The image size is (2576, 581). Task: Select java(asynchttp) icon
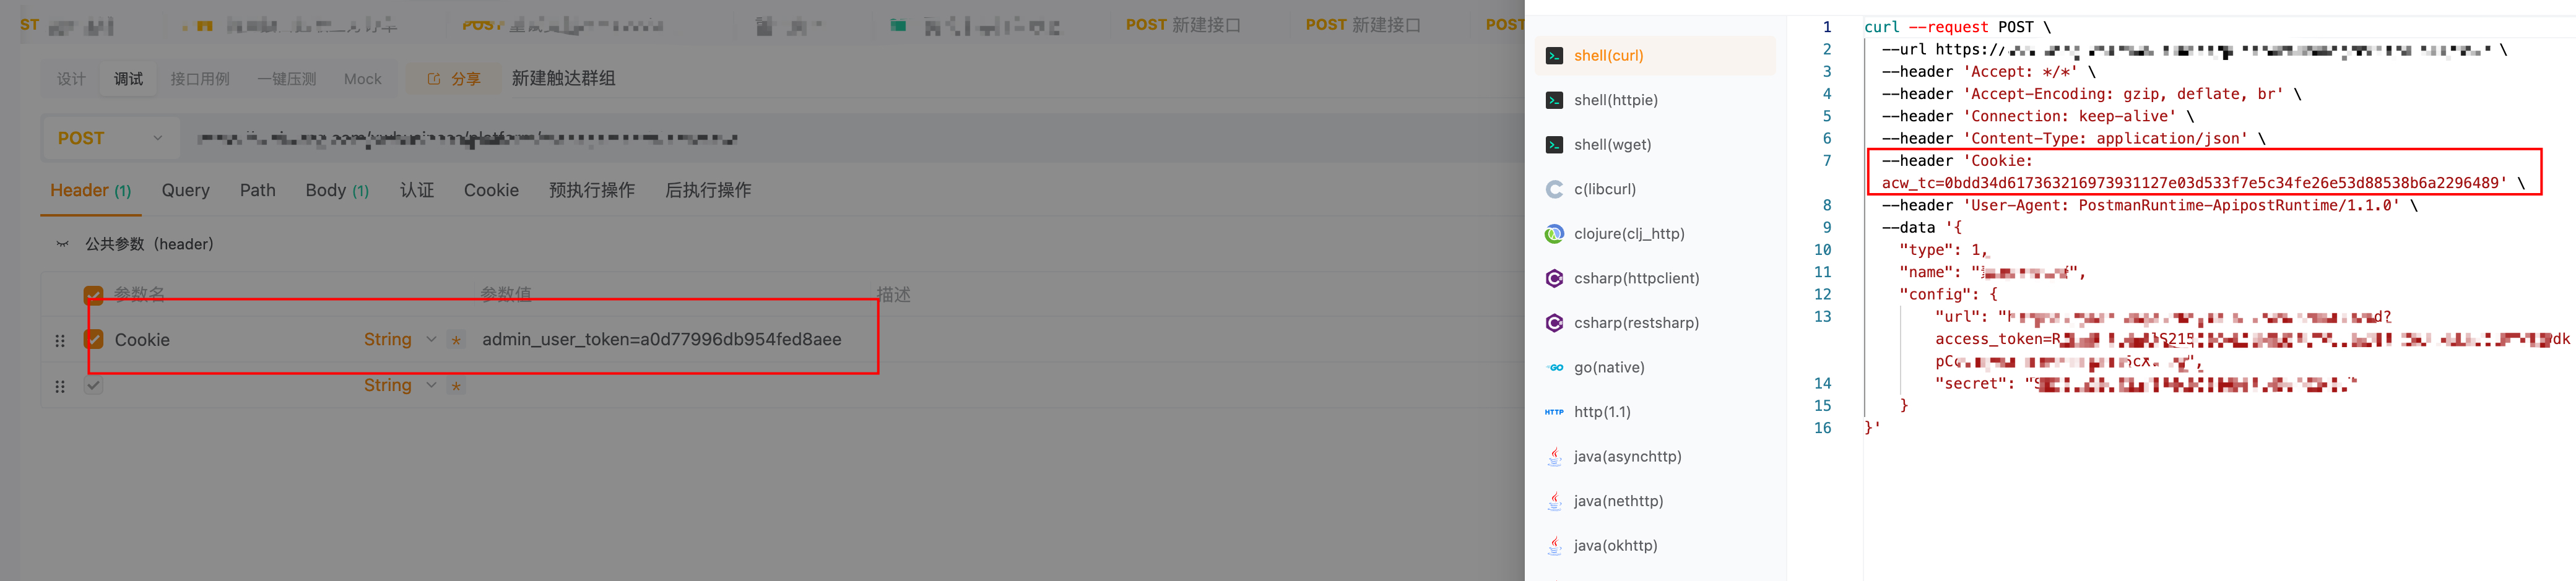[x=1554, y=456]
